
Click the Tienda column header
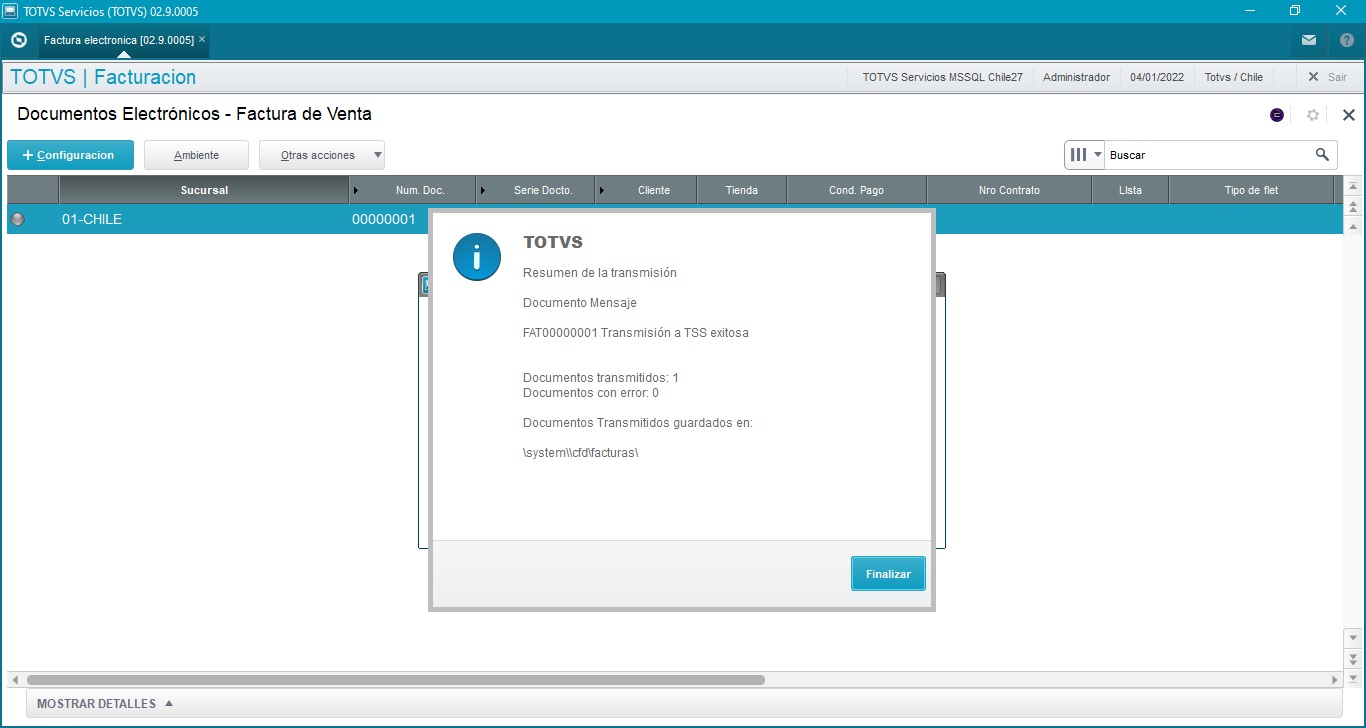(742, 190)
